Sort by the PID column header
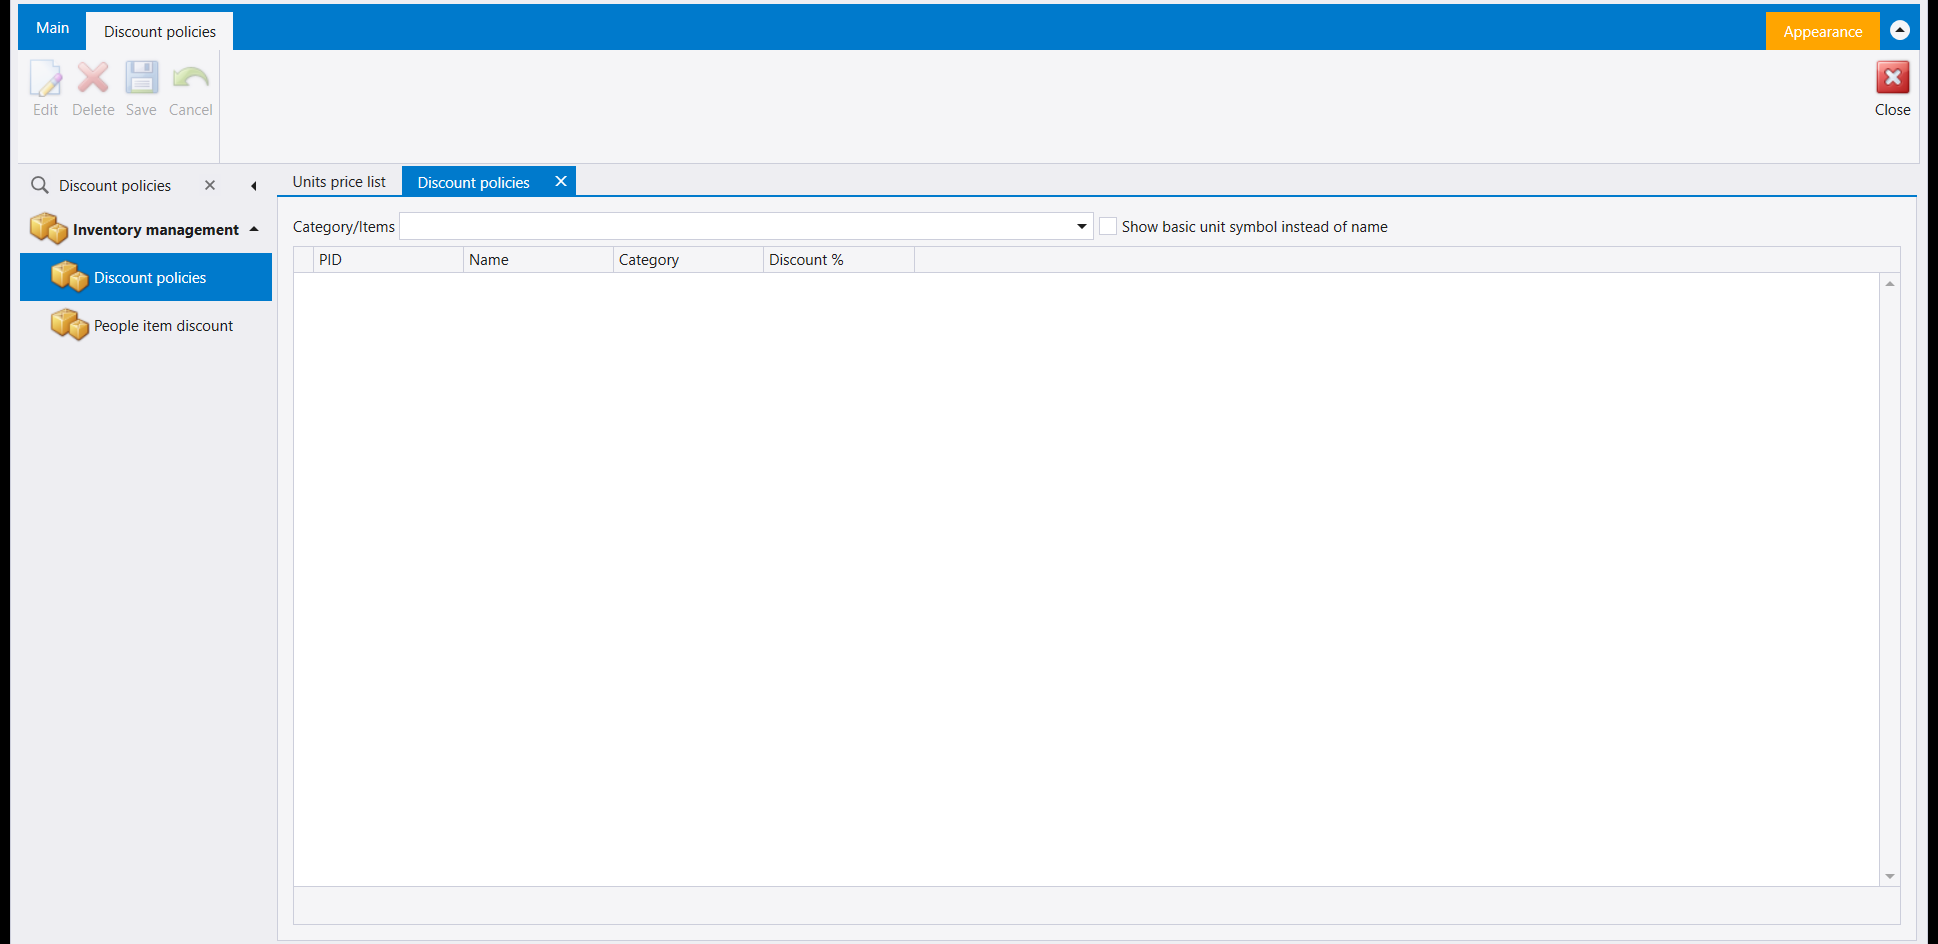The height and width of the screenshot is (944, 1938). coord(388,260)
